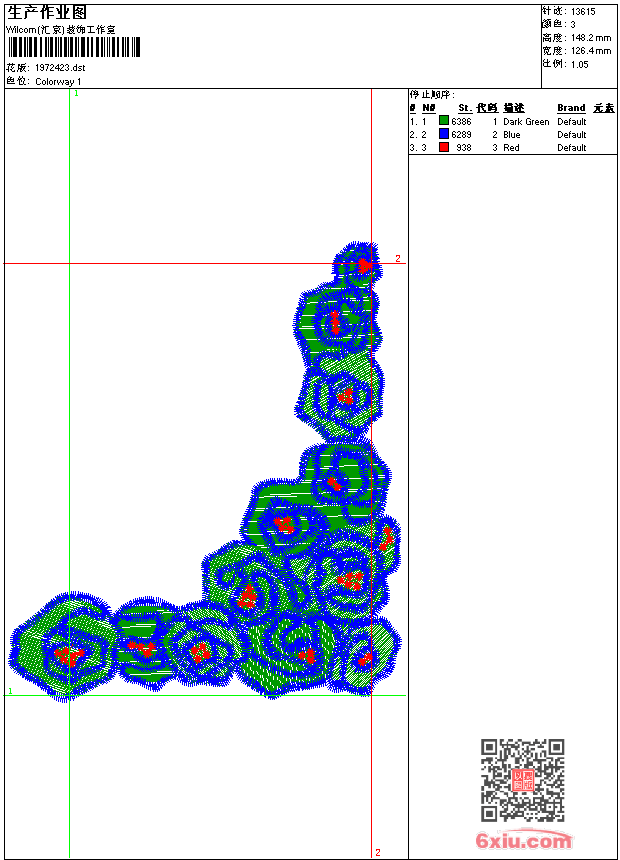The image size is (620, 860).
Task: Click the 代码 column header
Action: point(487,108)
